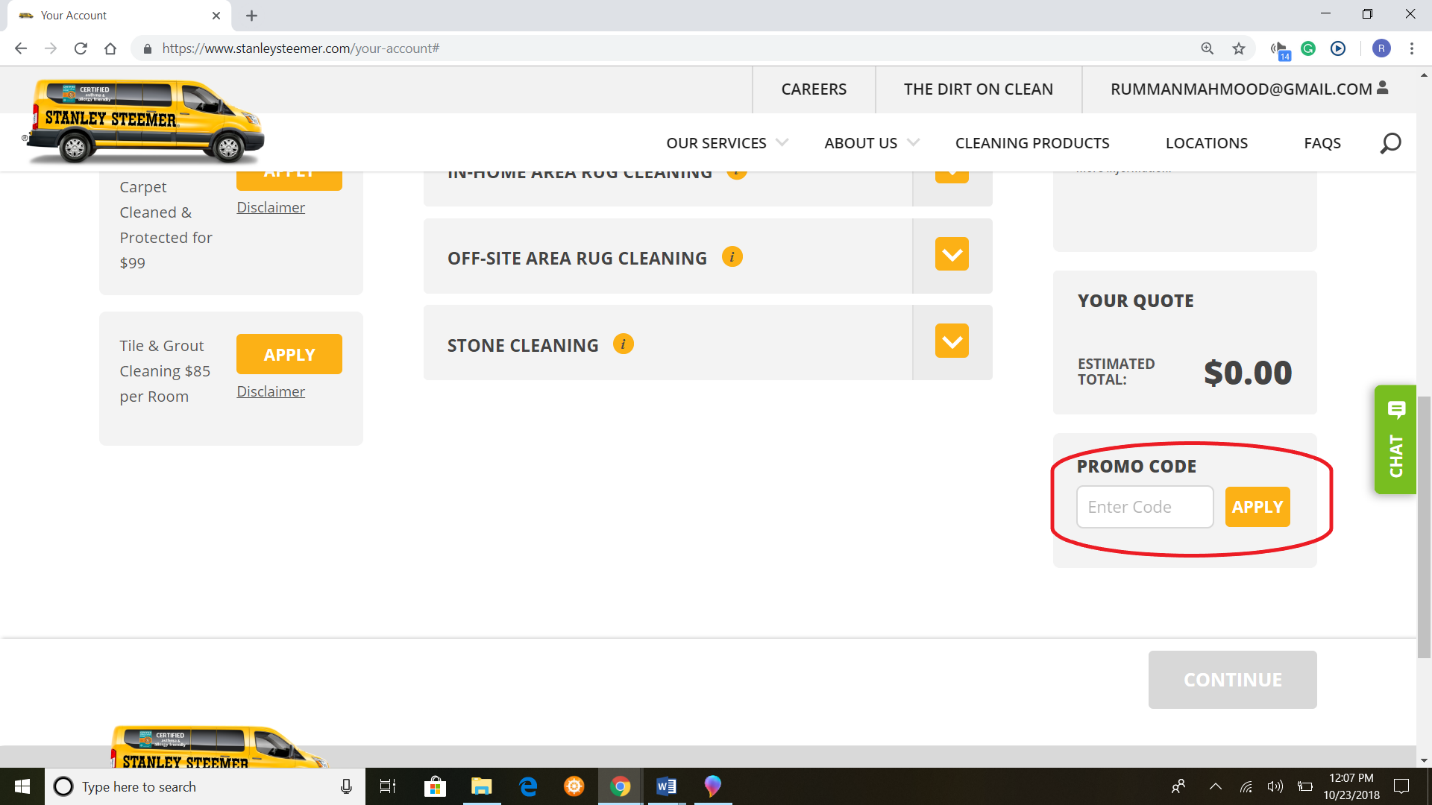Launch Microsoft Edge from the taskbar
The image size is (1432, 805).
click(528, 786)
